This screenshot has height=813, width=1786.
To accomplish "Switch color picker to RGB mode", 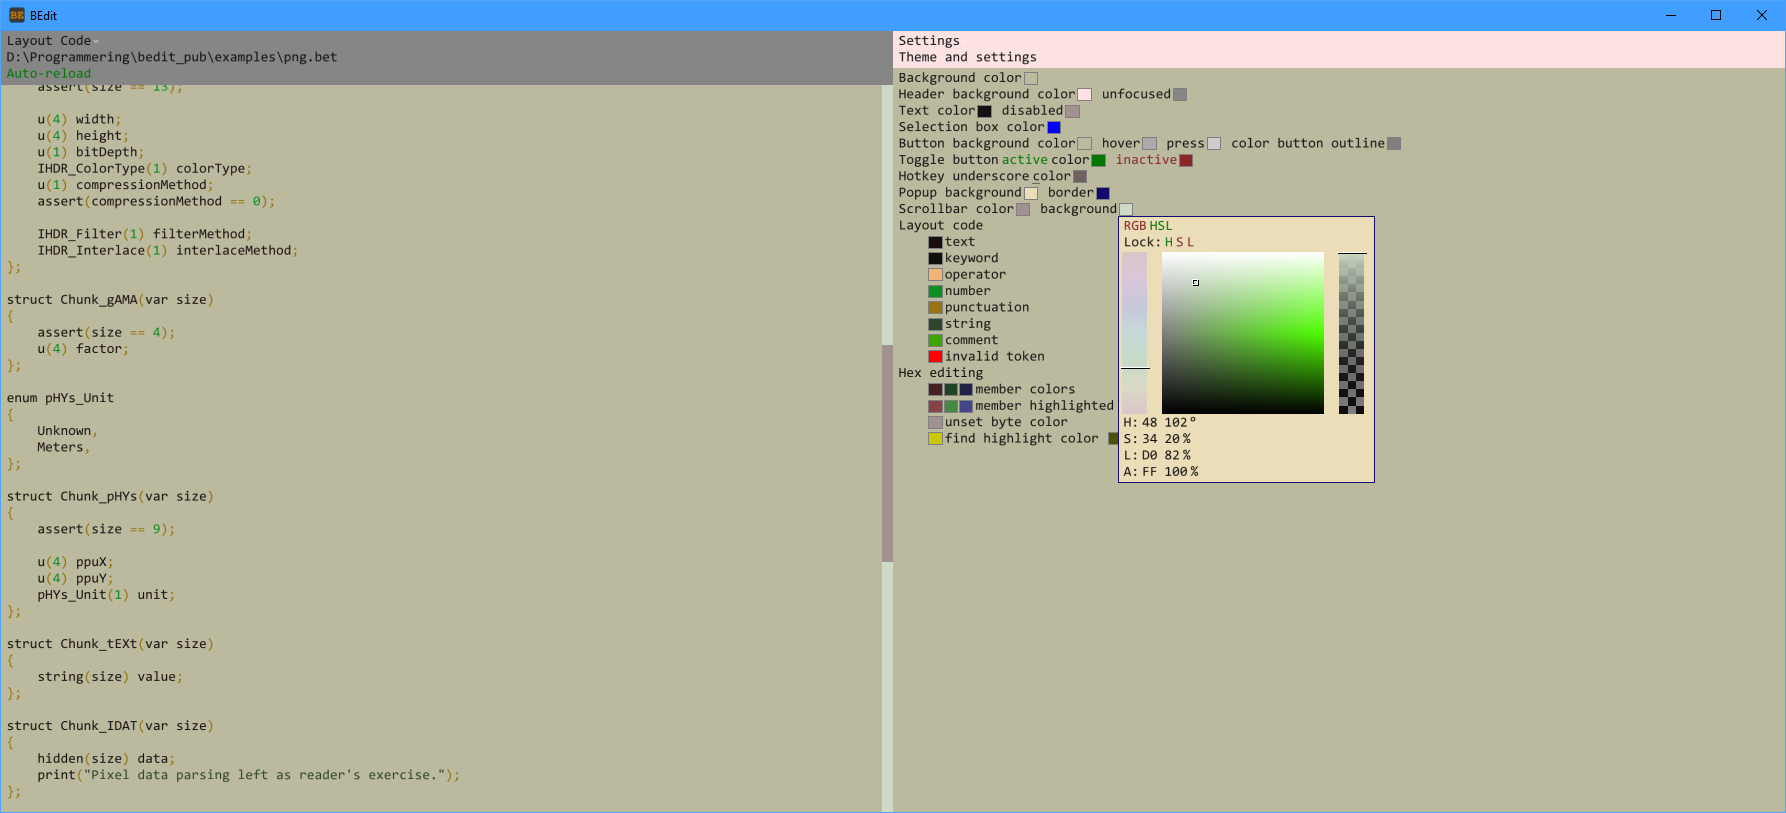I will coord(1135,226).
